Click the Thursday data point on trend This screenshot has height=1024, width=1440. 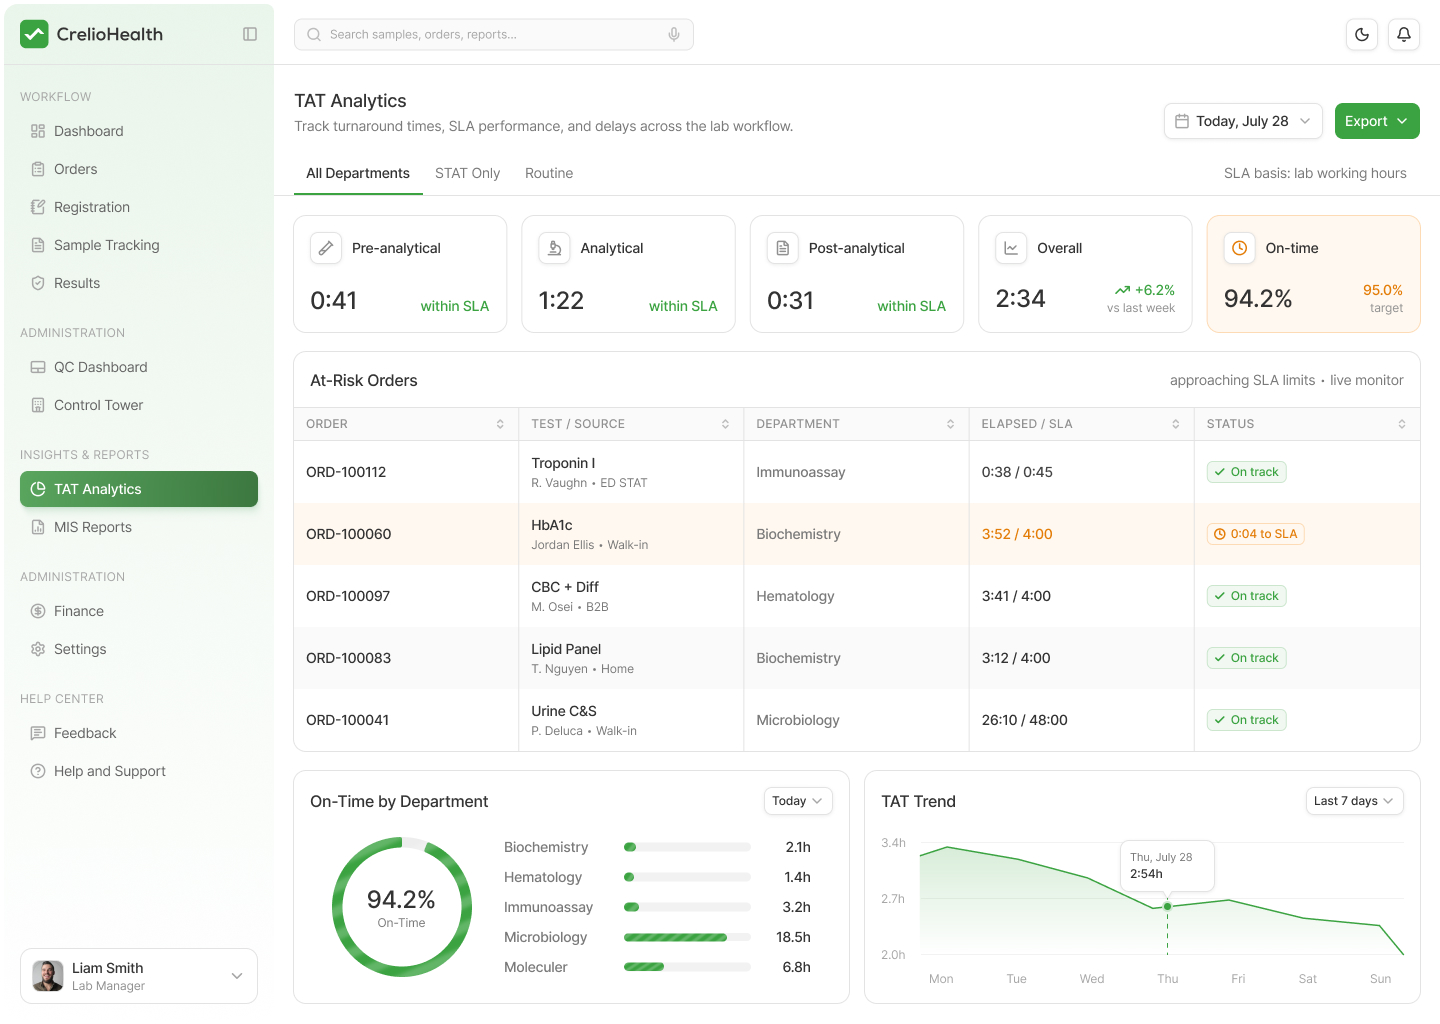tap(1167, 906)
